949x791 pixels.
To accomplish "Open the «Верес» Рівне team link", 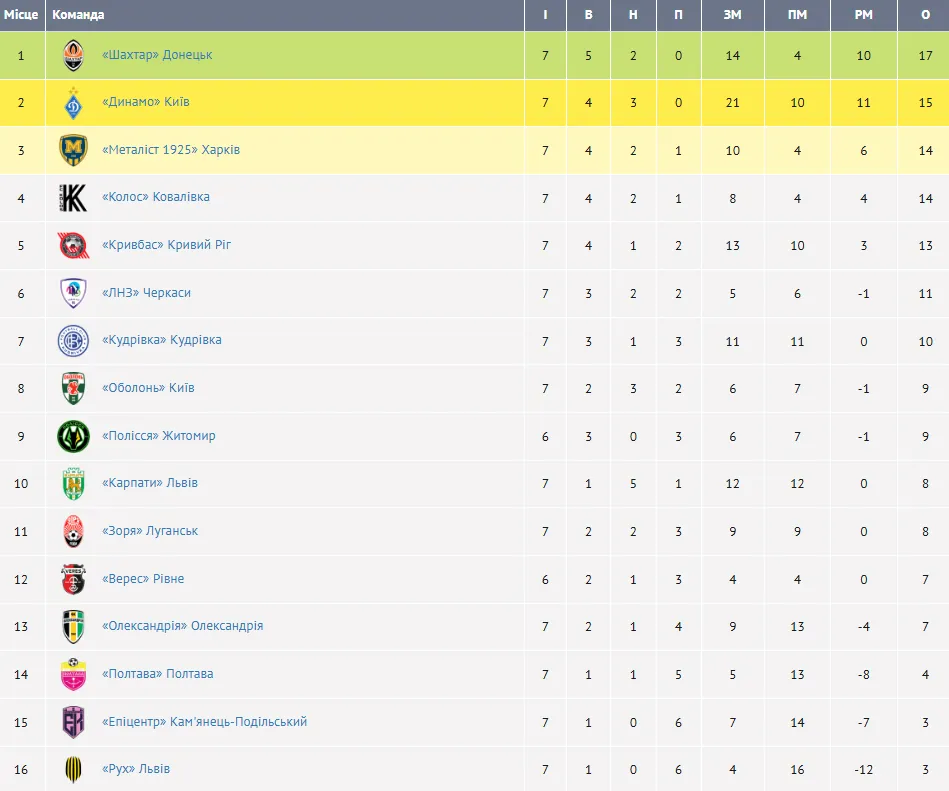I will pos(143,579).
